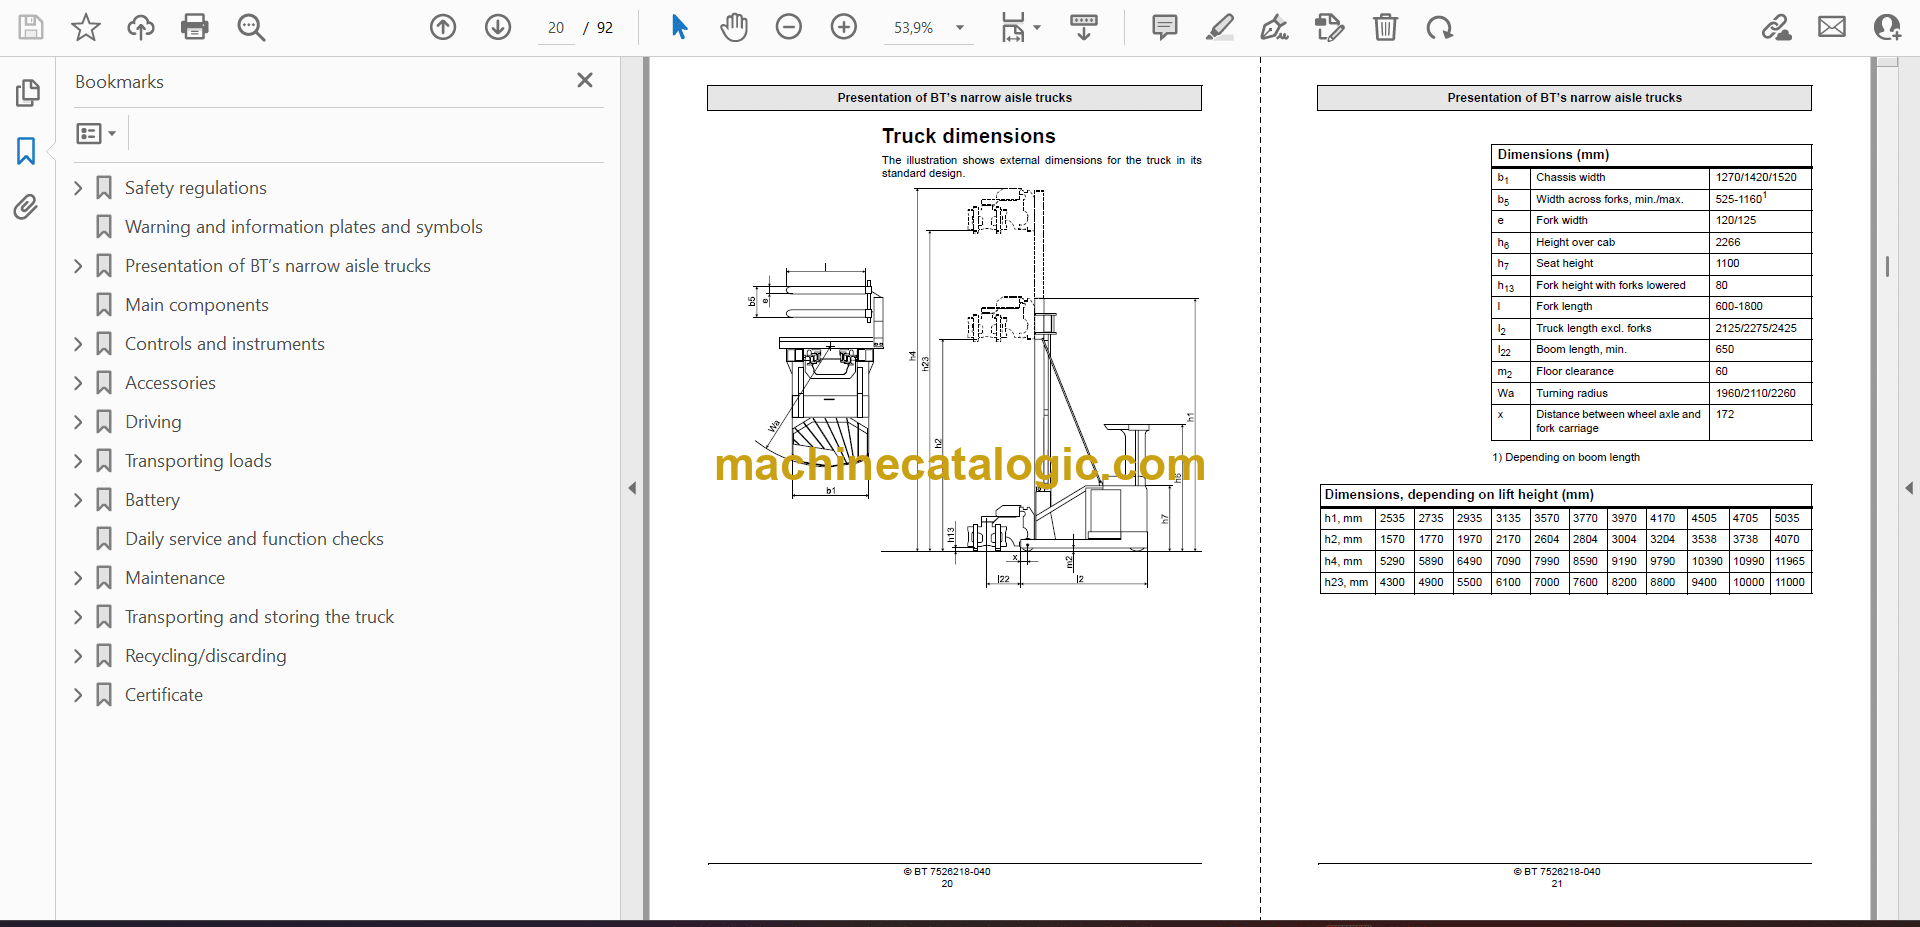Viewport: 1920px width, 927px height.
Task: Navigate to the Battery section
Action: coord(152,500)
